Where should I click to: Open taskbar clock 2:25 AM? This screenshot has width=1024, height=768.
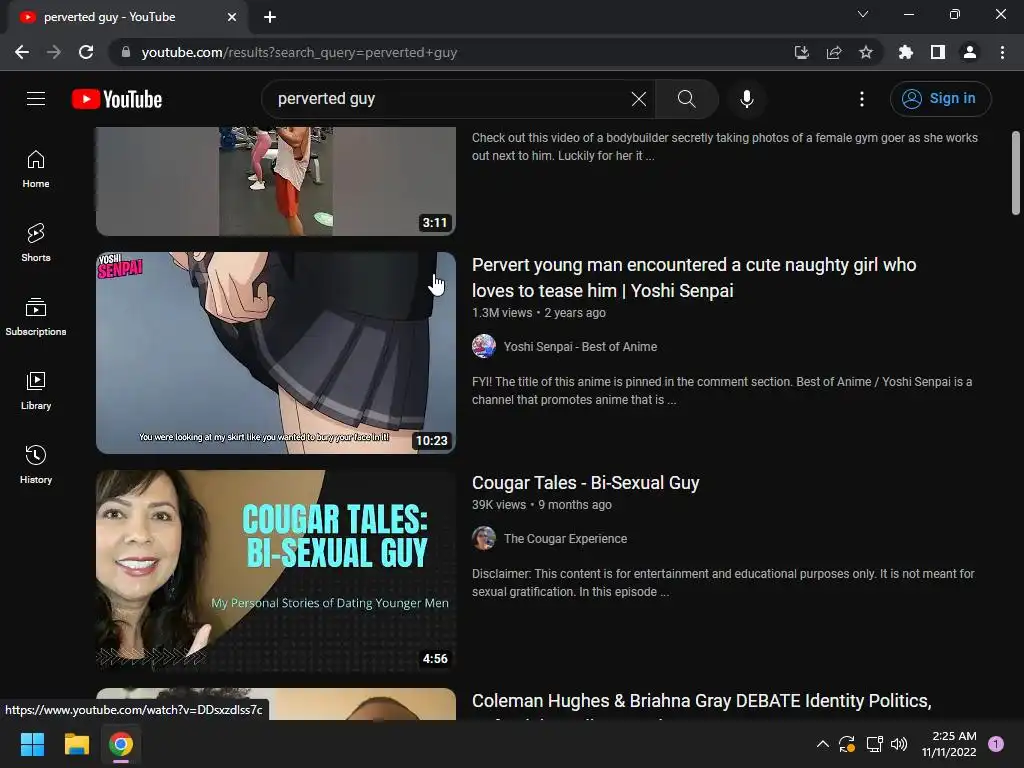coord(949,744)
